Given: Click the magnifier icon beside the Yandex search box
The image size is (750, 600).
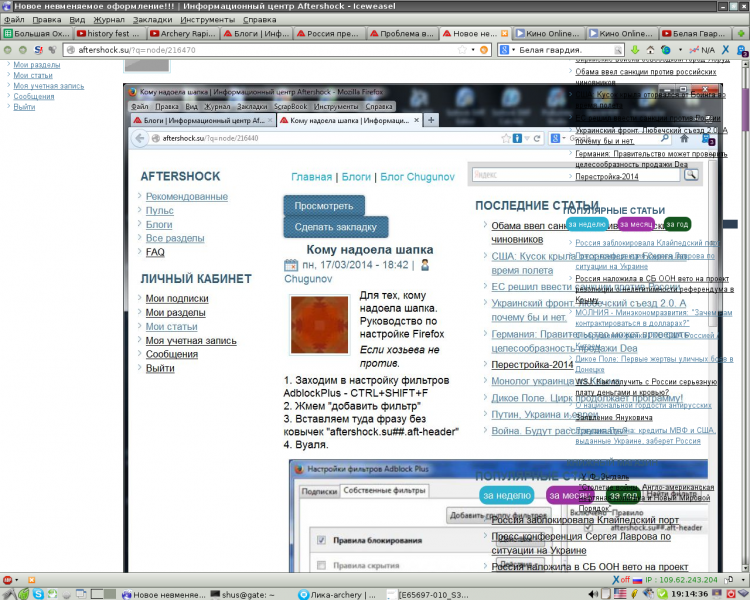Looking at the screenshot, I should [x=690, y=175].
